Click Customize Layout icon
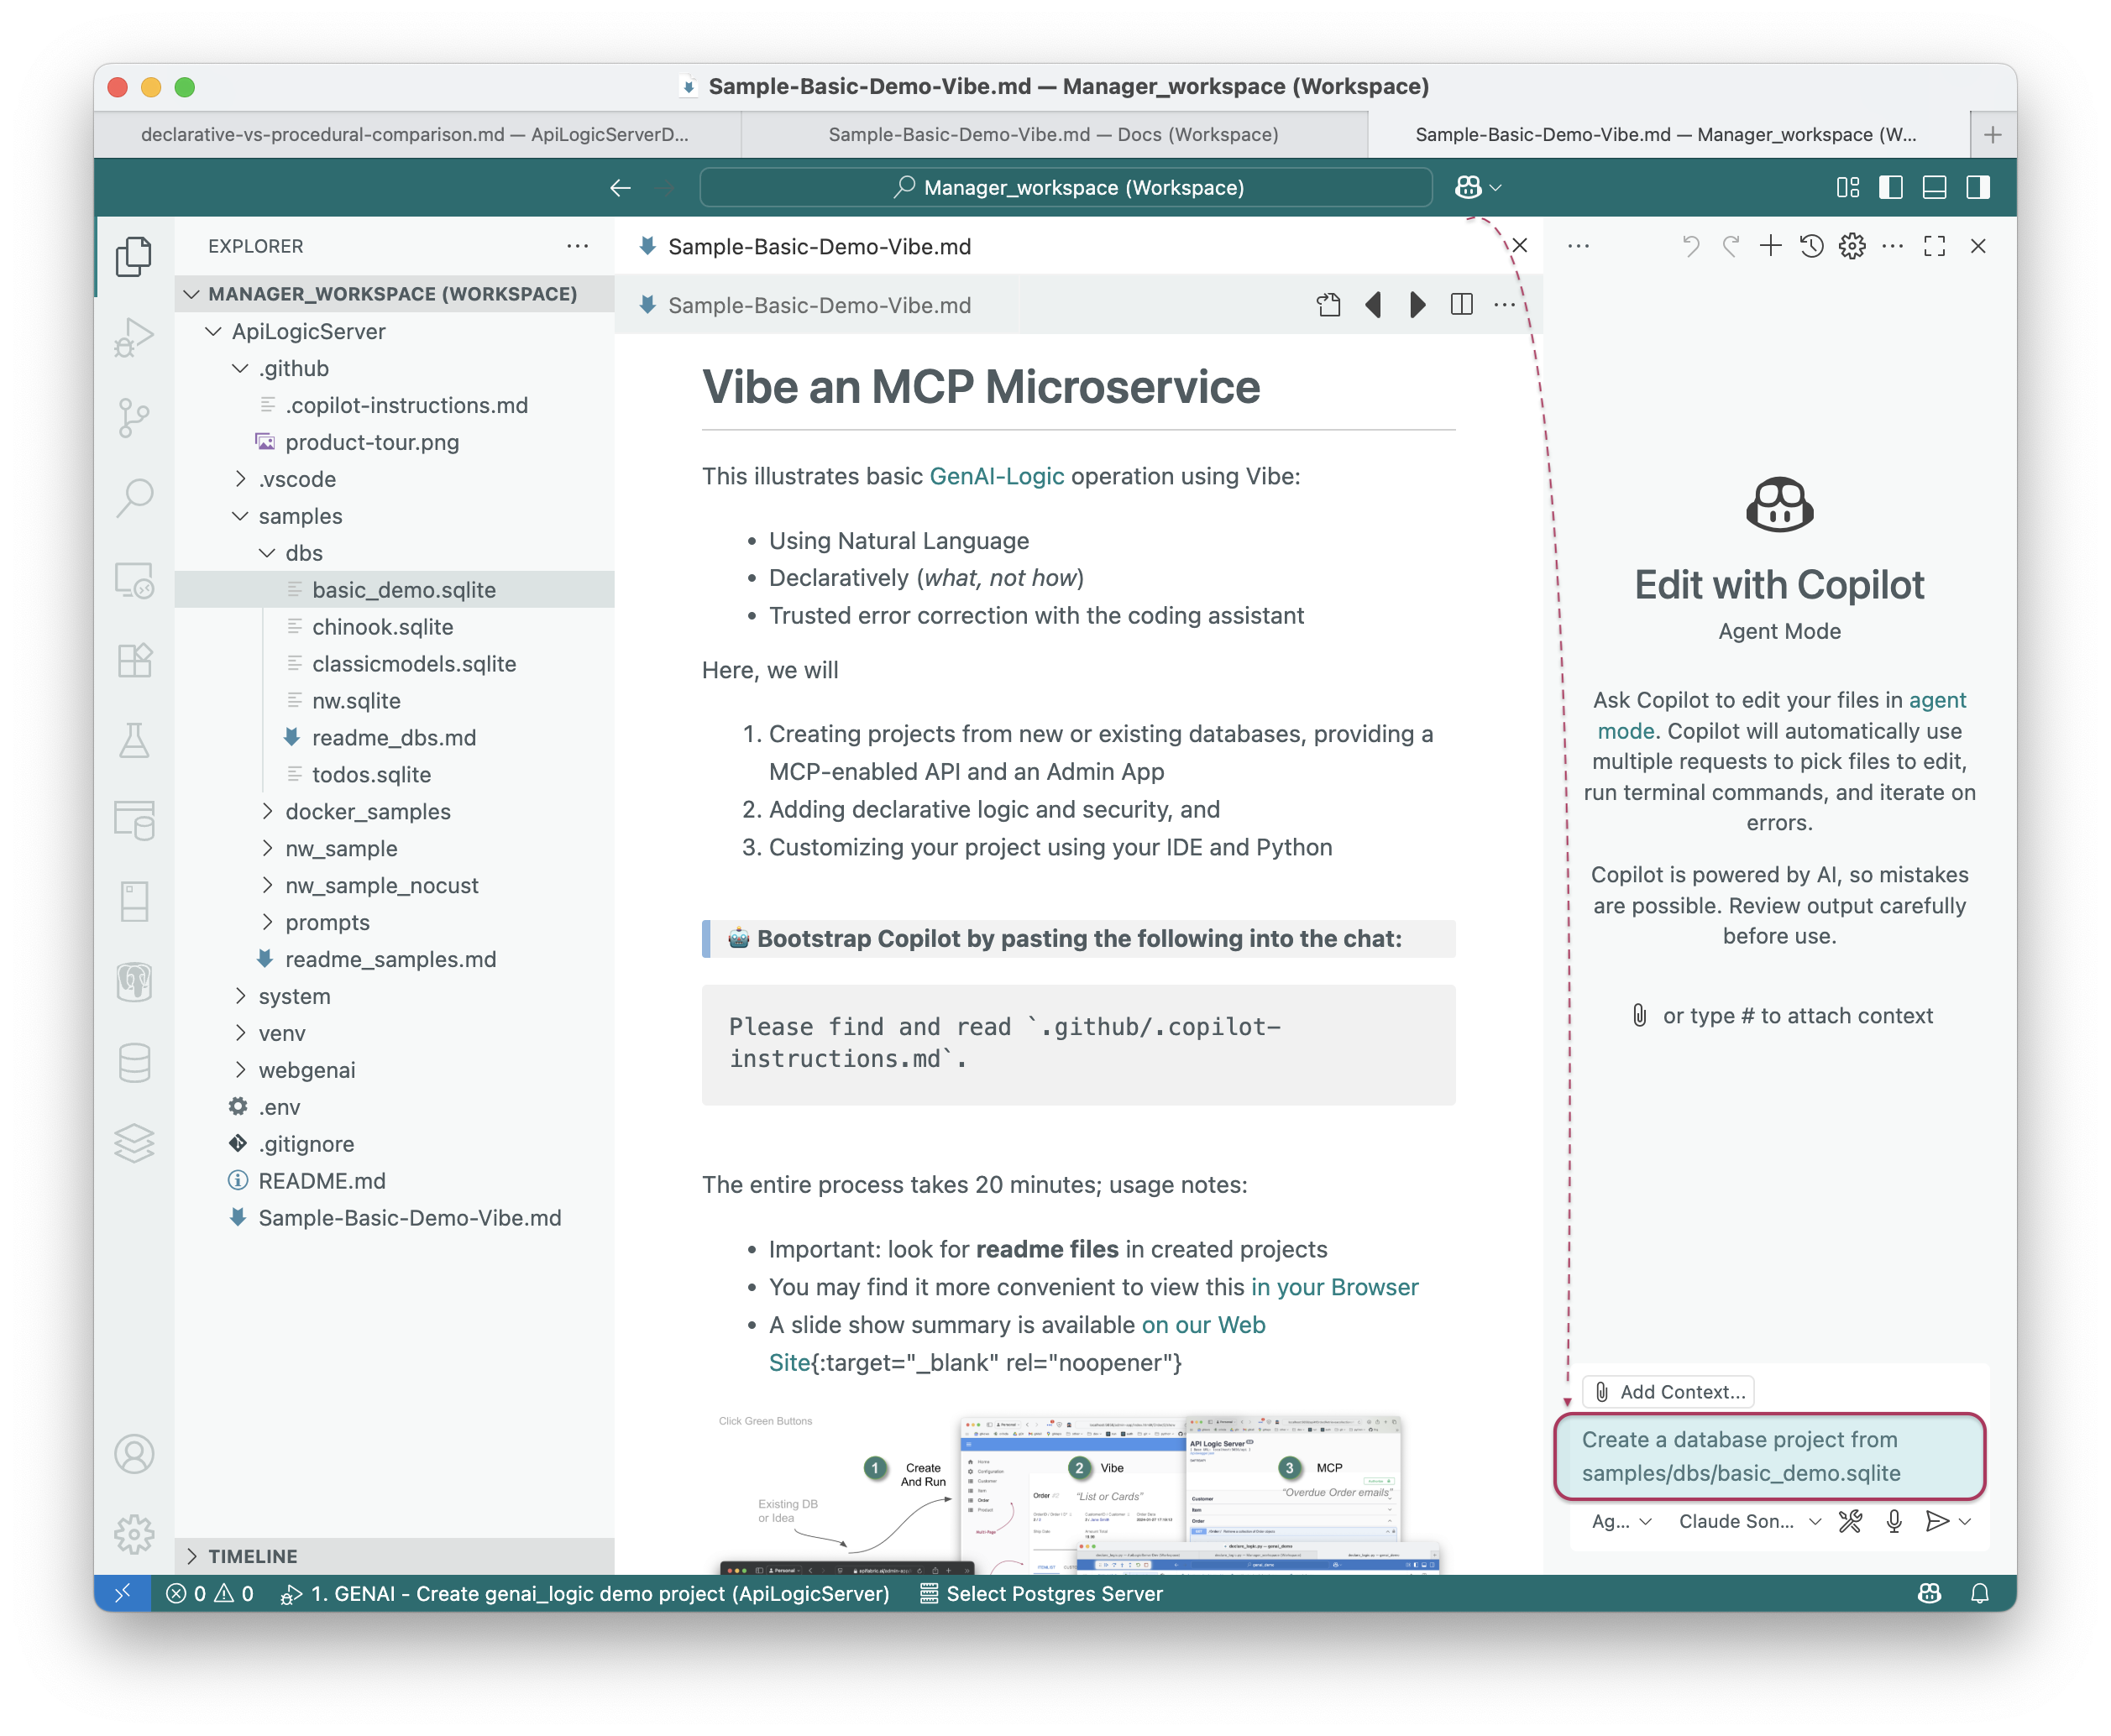Viewport: 2111px width, 1736px height. 1848,188
